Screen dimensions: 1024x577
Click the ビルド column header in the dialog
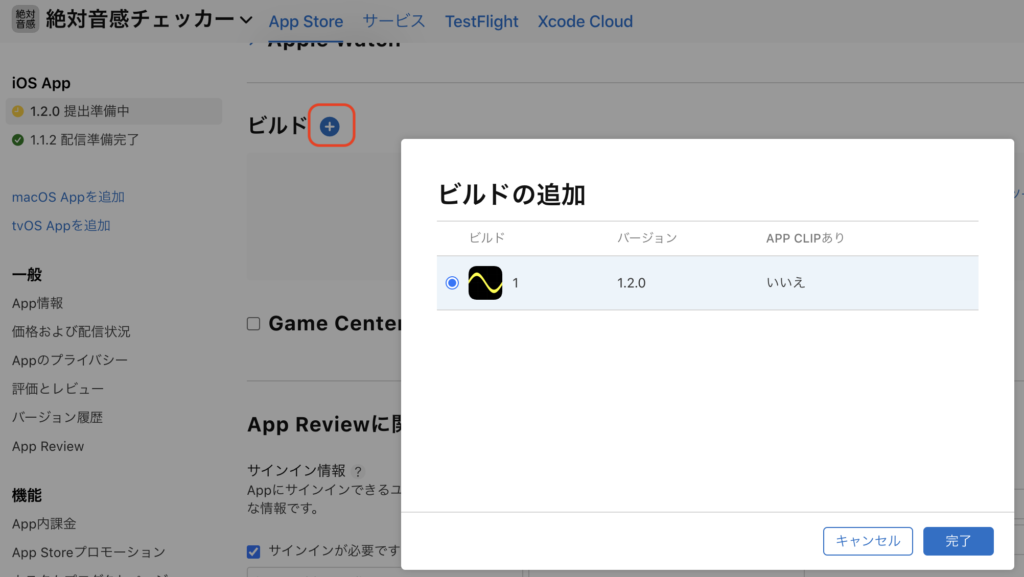tap(487, 238)
